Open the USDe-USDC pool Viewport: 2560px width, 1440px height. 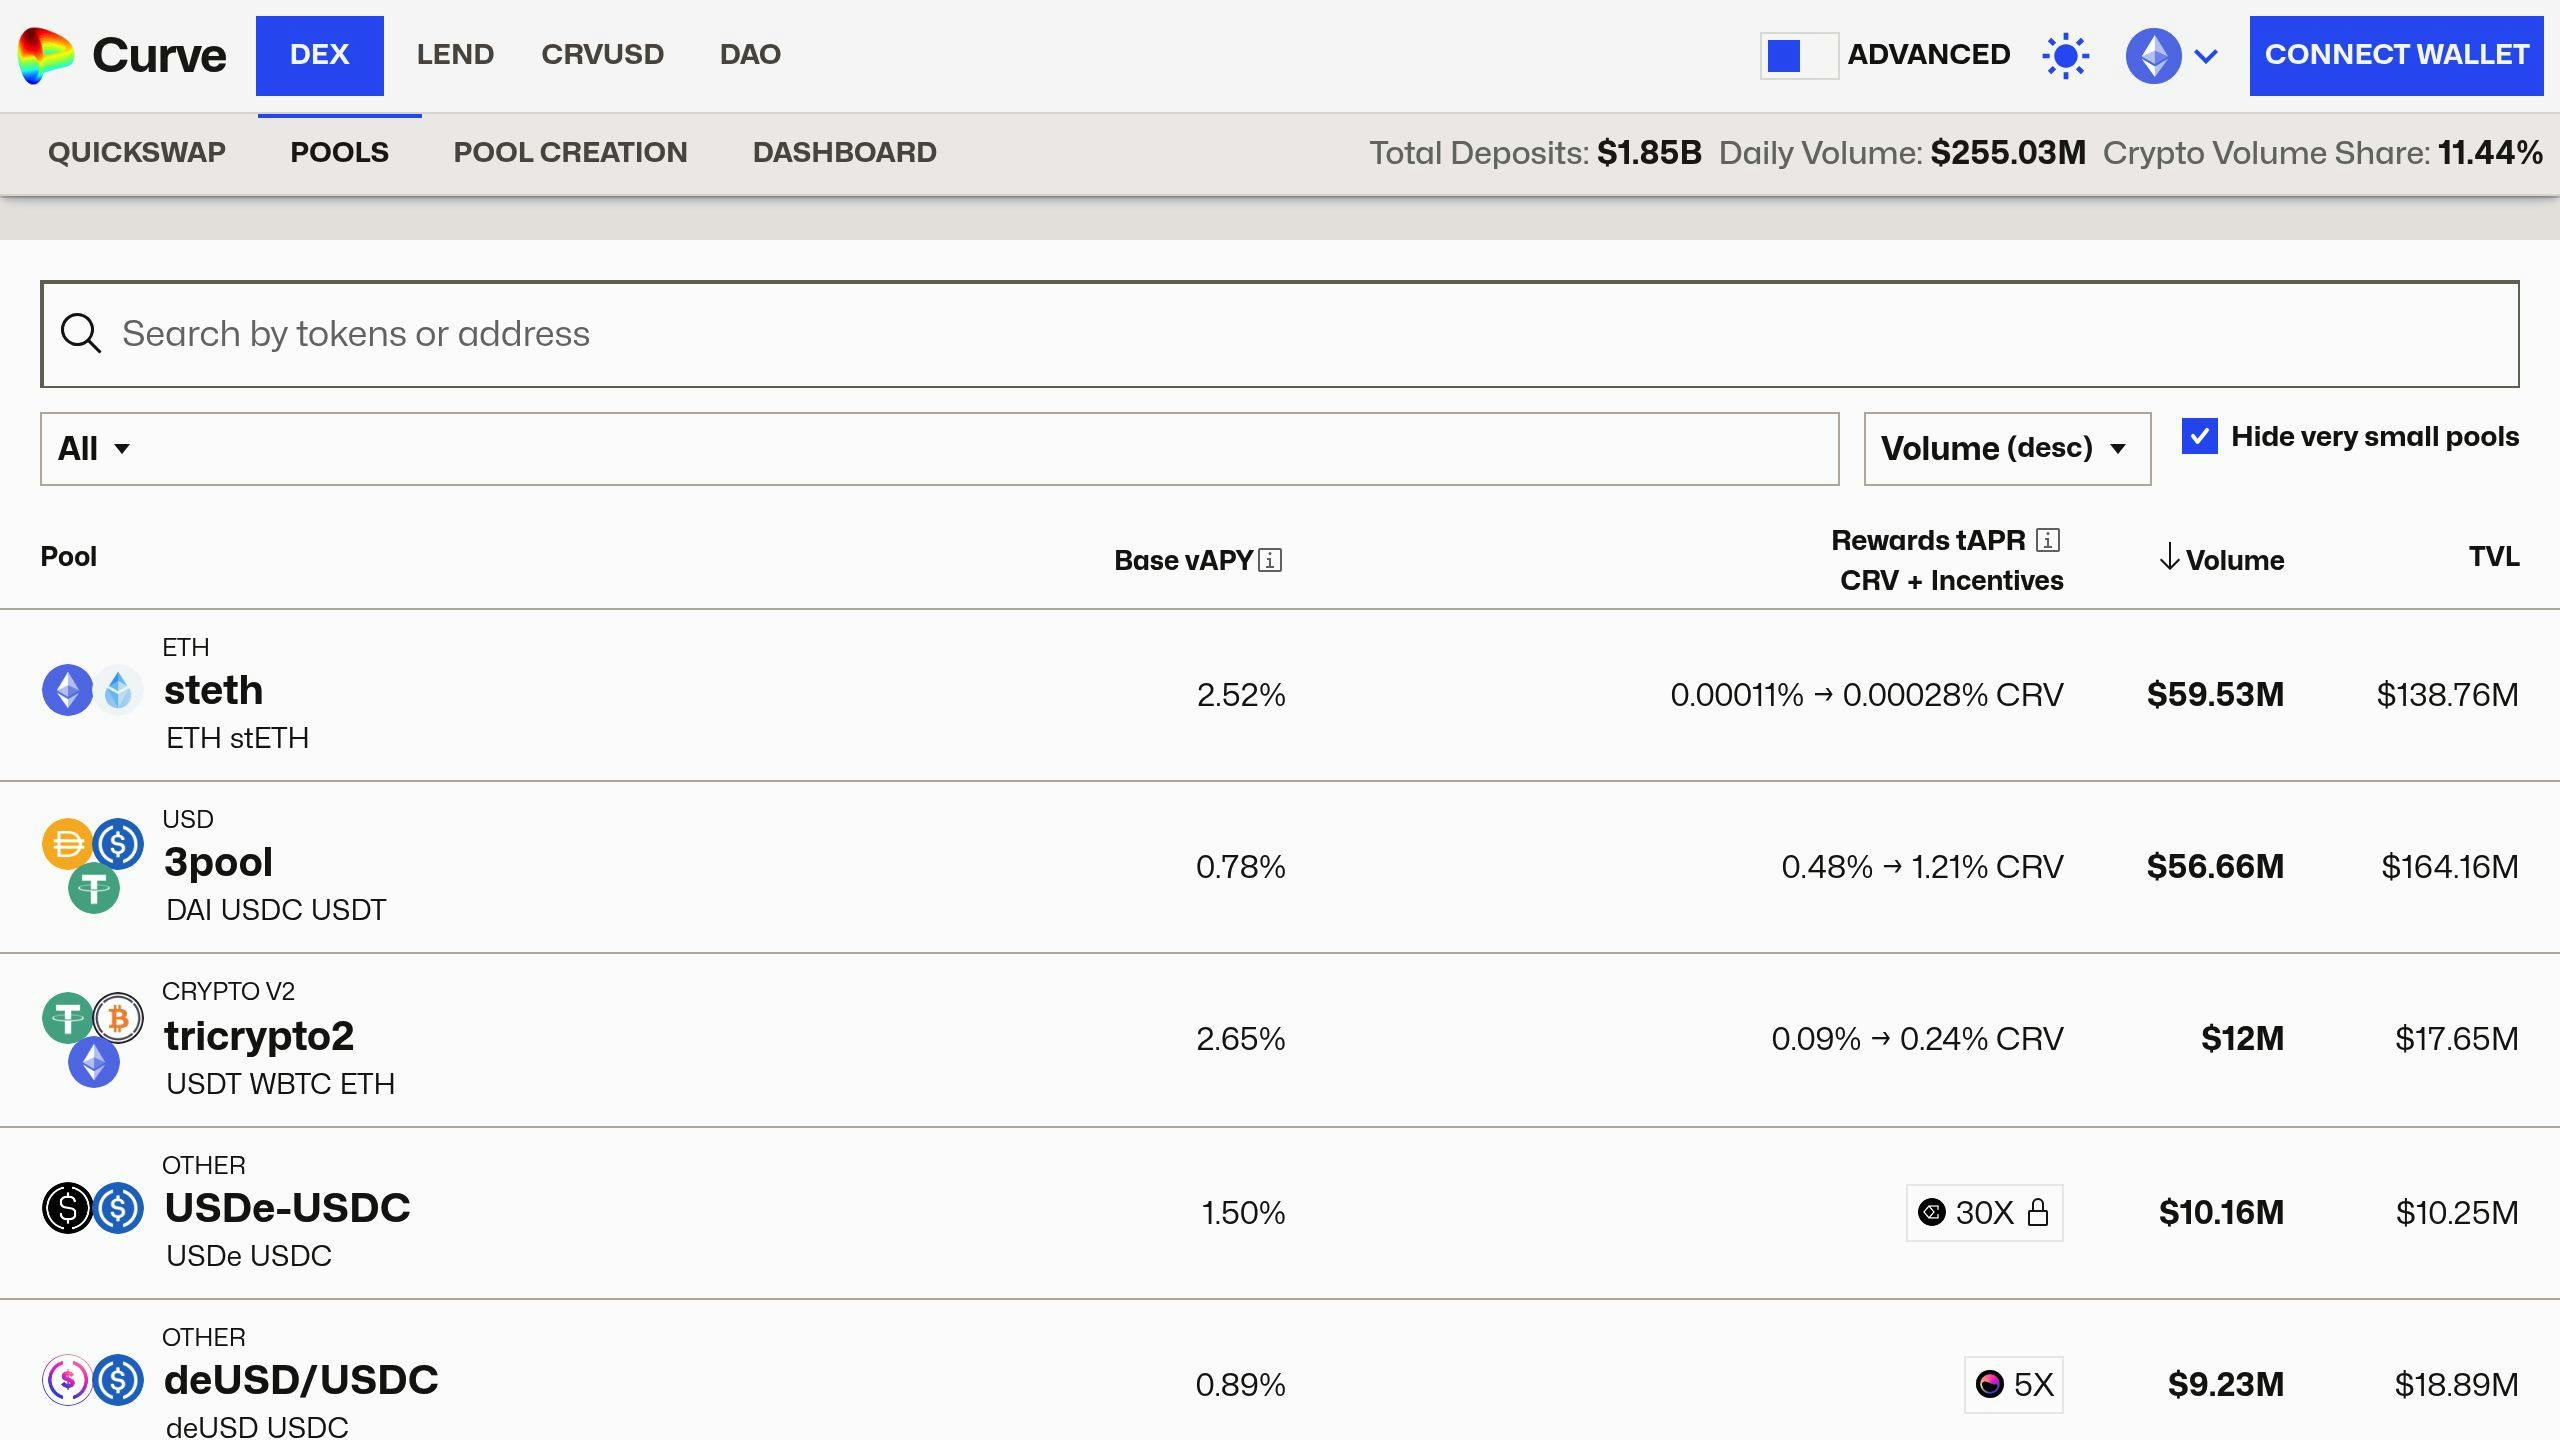pyautogui.click(x=1280, y=1213)
